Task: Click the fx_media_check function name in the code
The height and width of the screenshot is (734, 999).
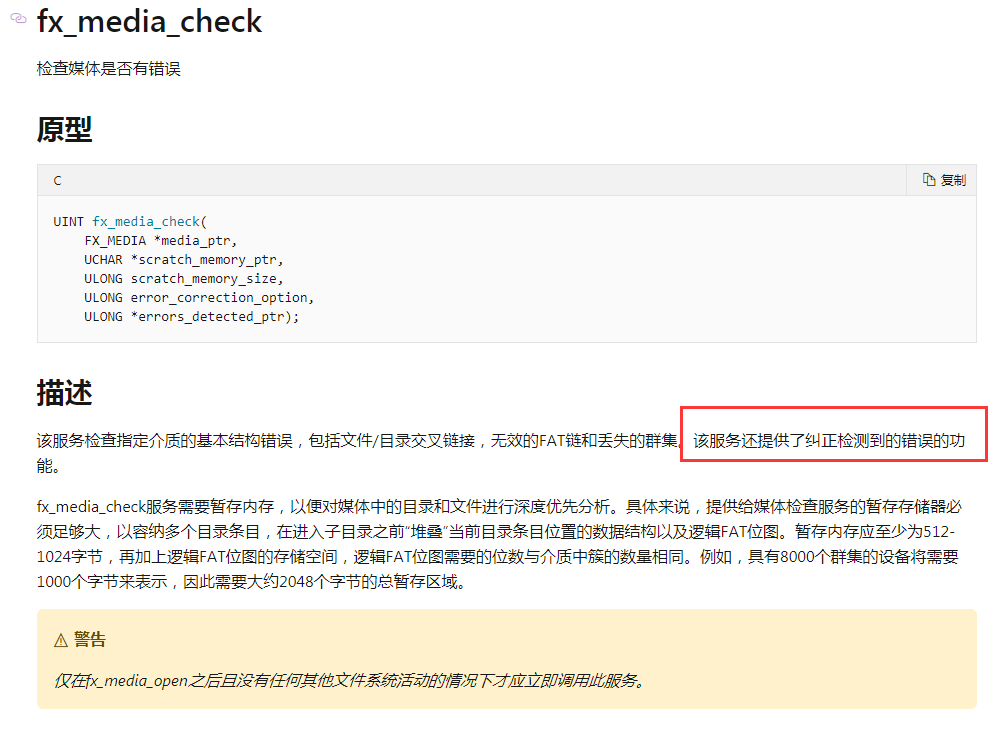Action: (x=146, y=221)
